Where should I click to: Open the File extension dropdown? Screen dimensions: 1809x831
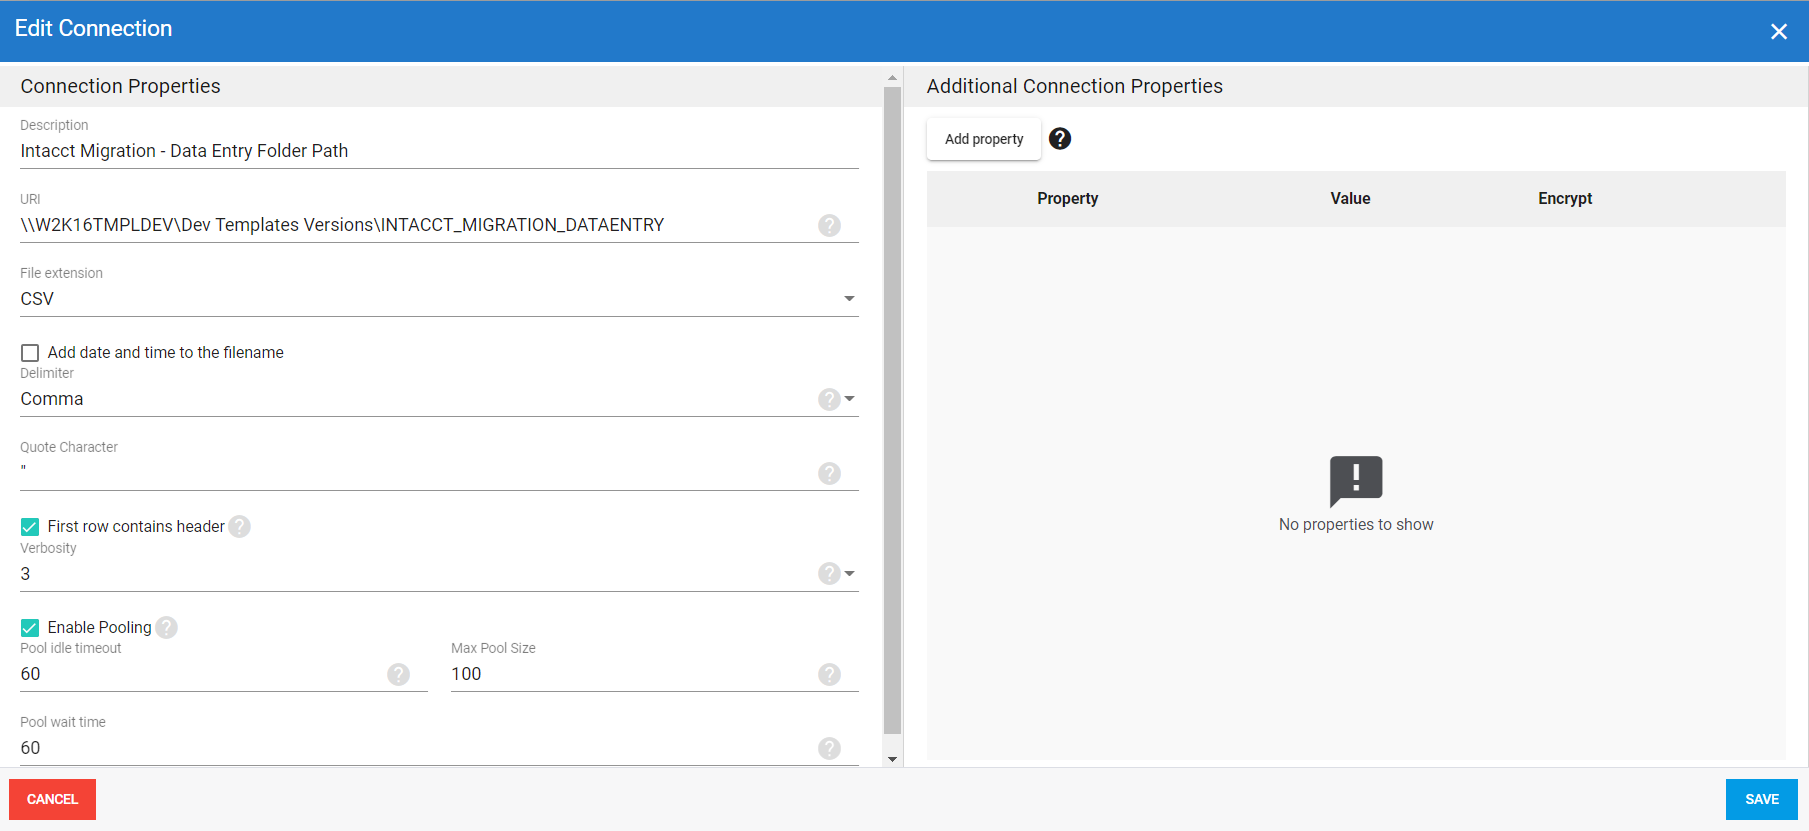click(849, 299)
